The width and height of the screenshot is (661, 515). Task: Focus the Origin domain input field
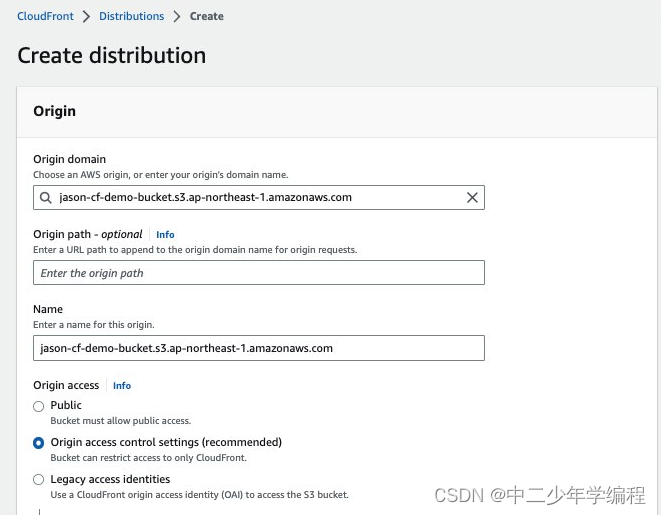(x=259, y=197)
